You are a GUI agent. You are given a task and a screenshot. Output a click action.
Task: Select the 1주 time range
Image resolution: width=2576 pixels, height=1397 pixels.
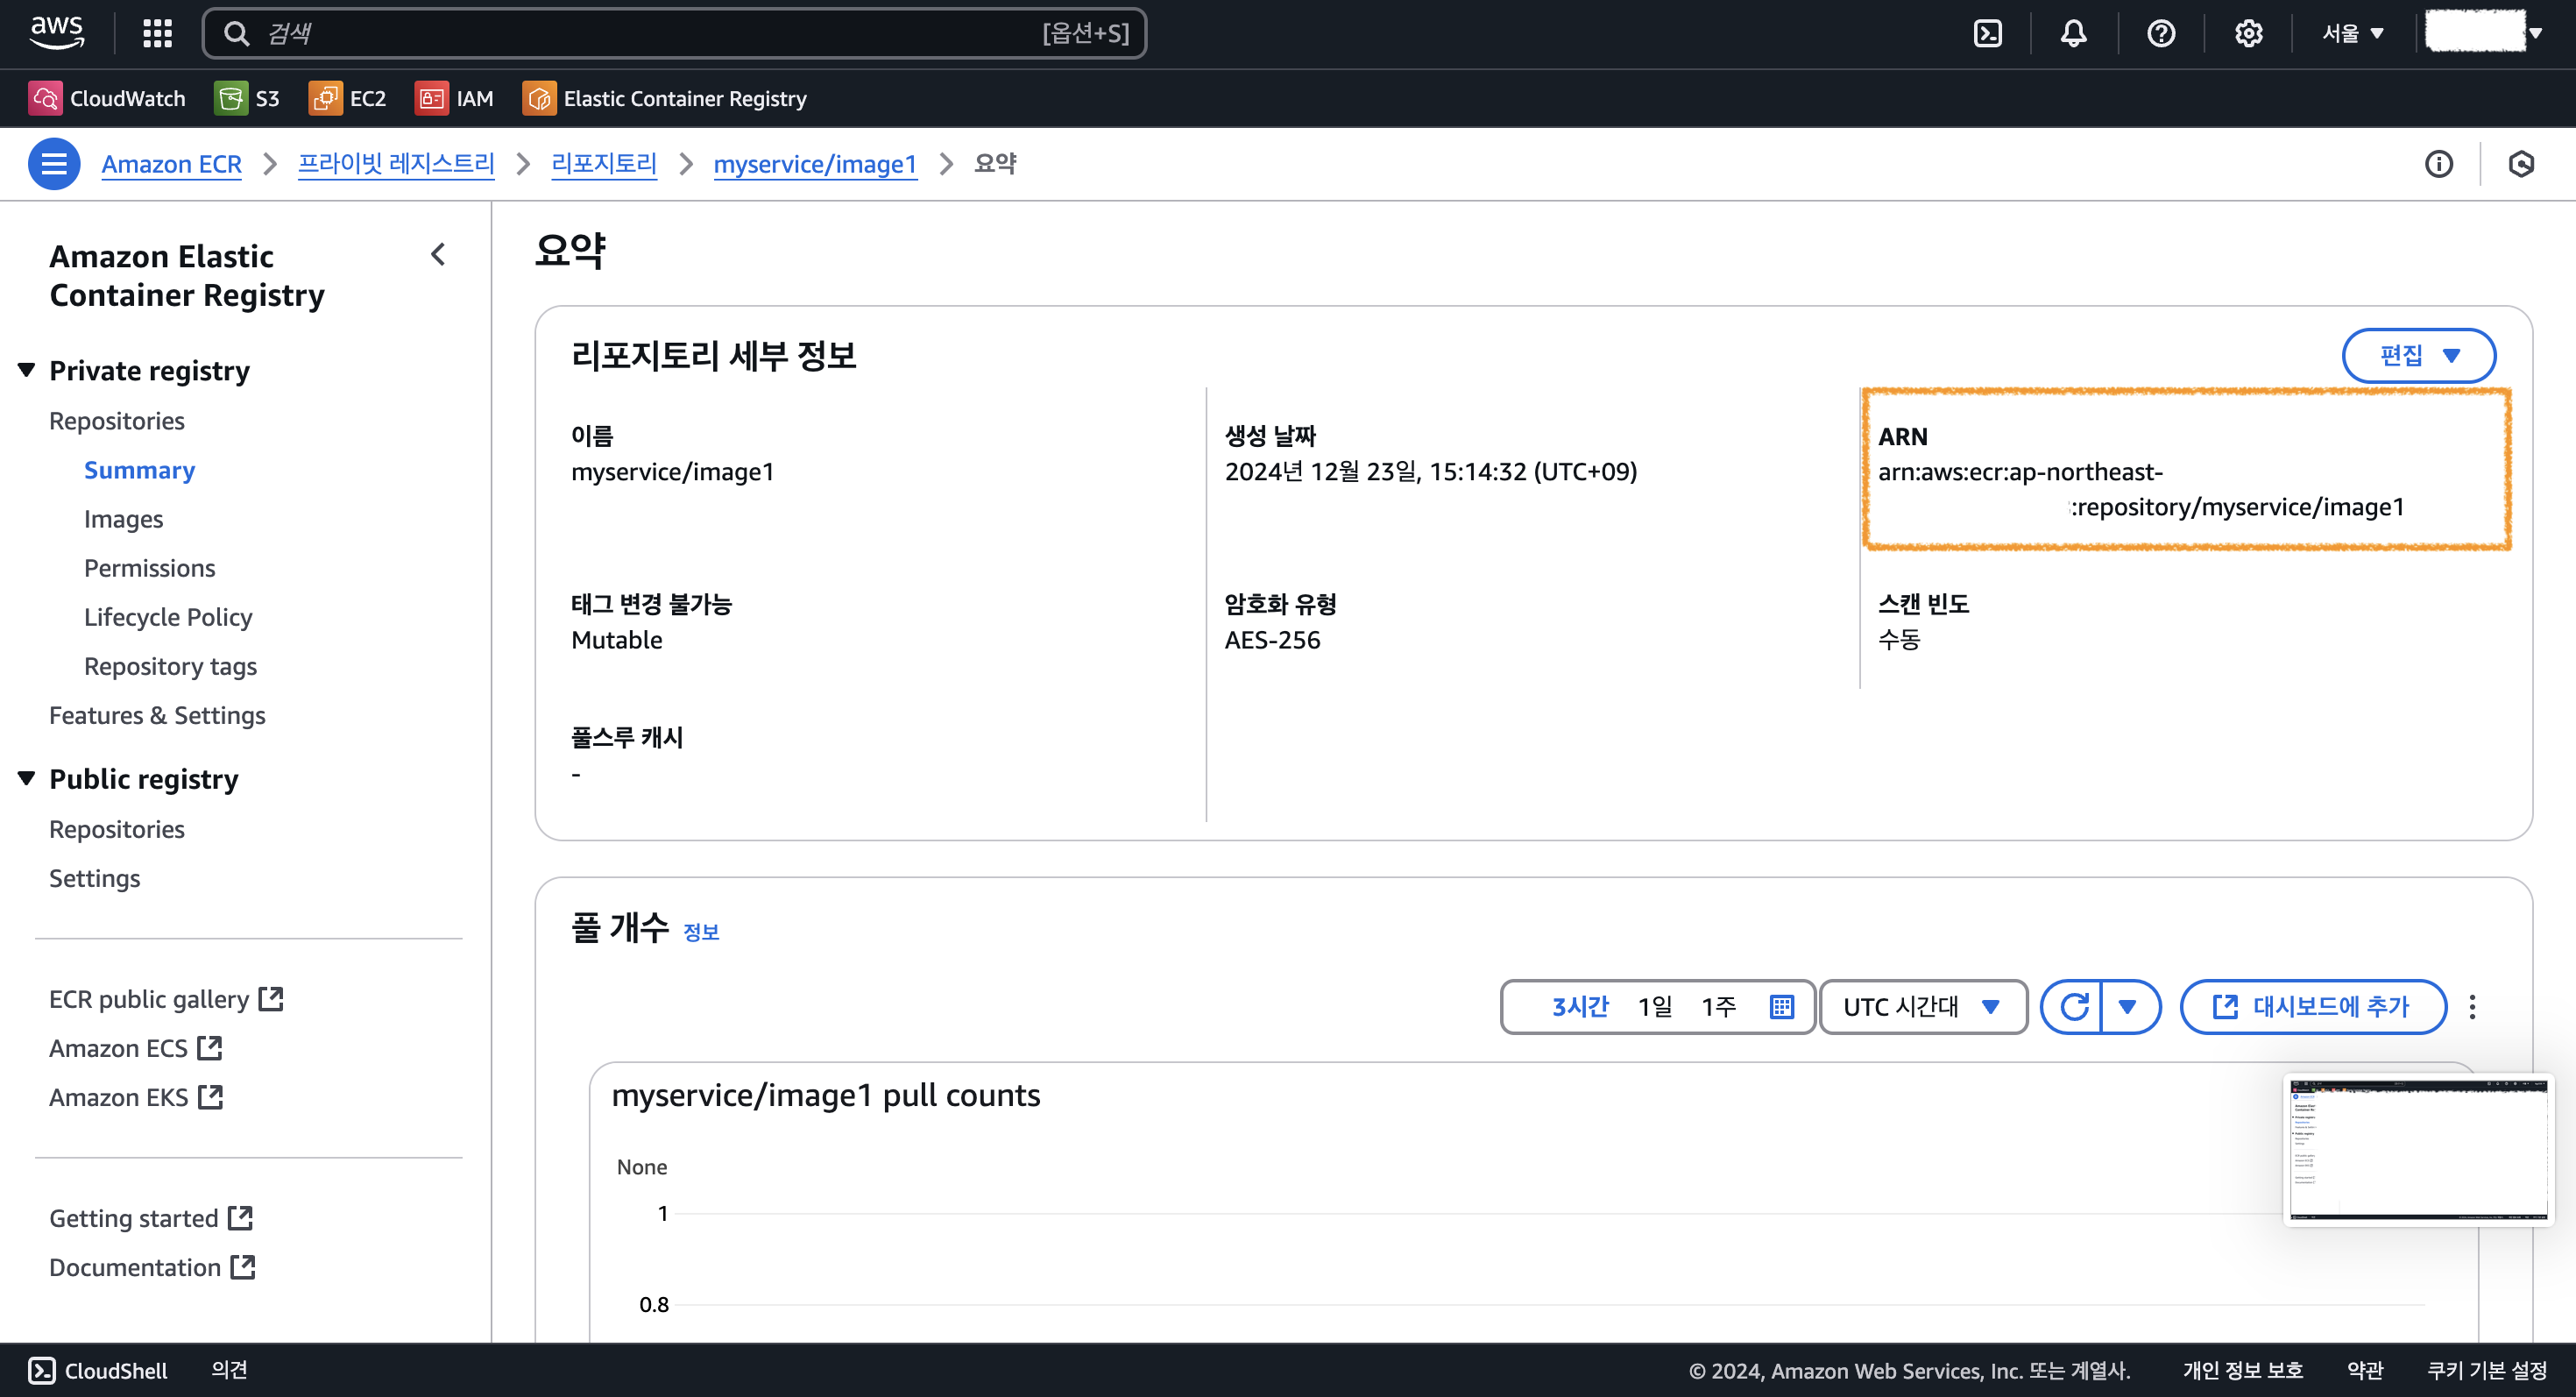coord(1718,1006)
